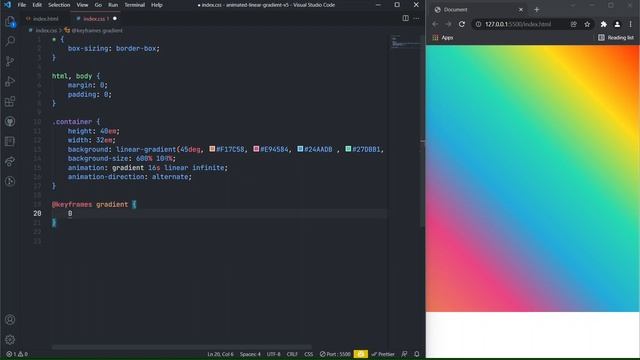Change line ending via CRLF
This screenshot has height=360, width=640.
click(x=292, y=354)
